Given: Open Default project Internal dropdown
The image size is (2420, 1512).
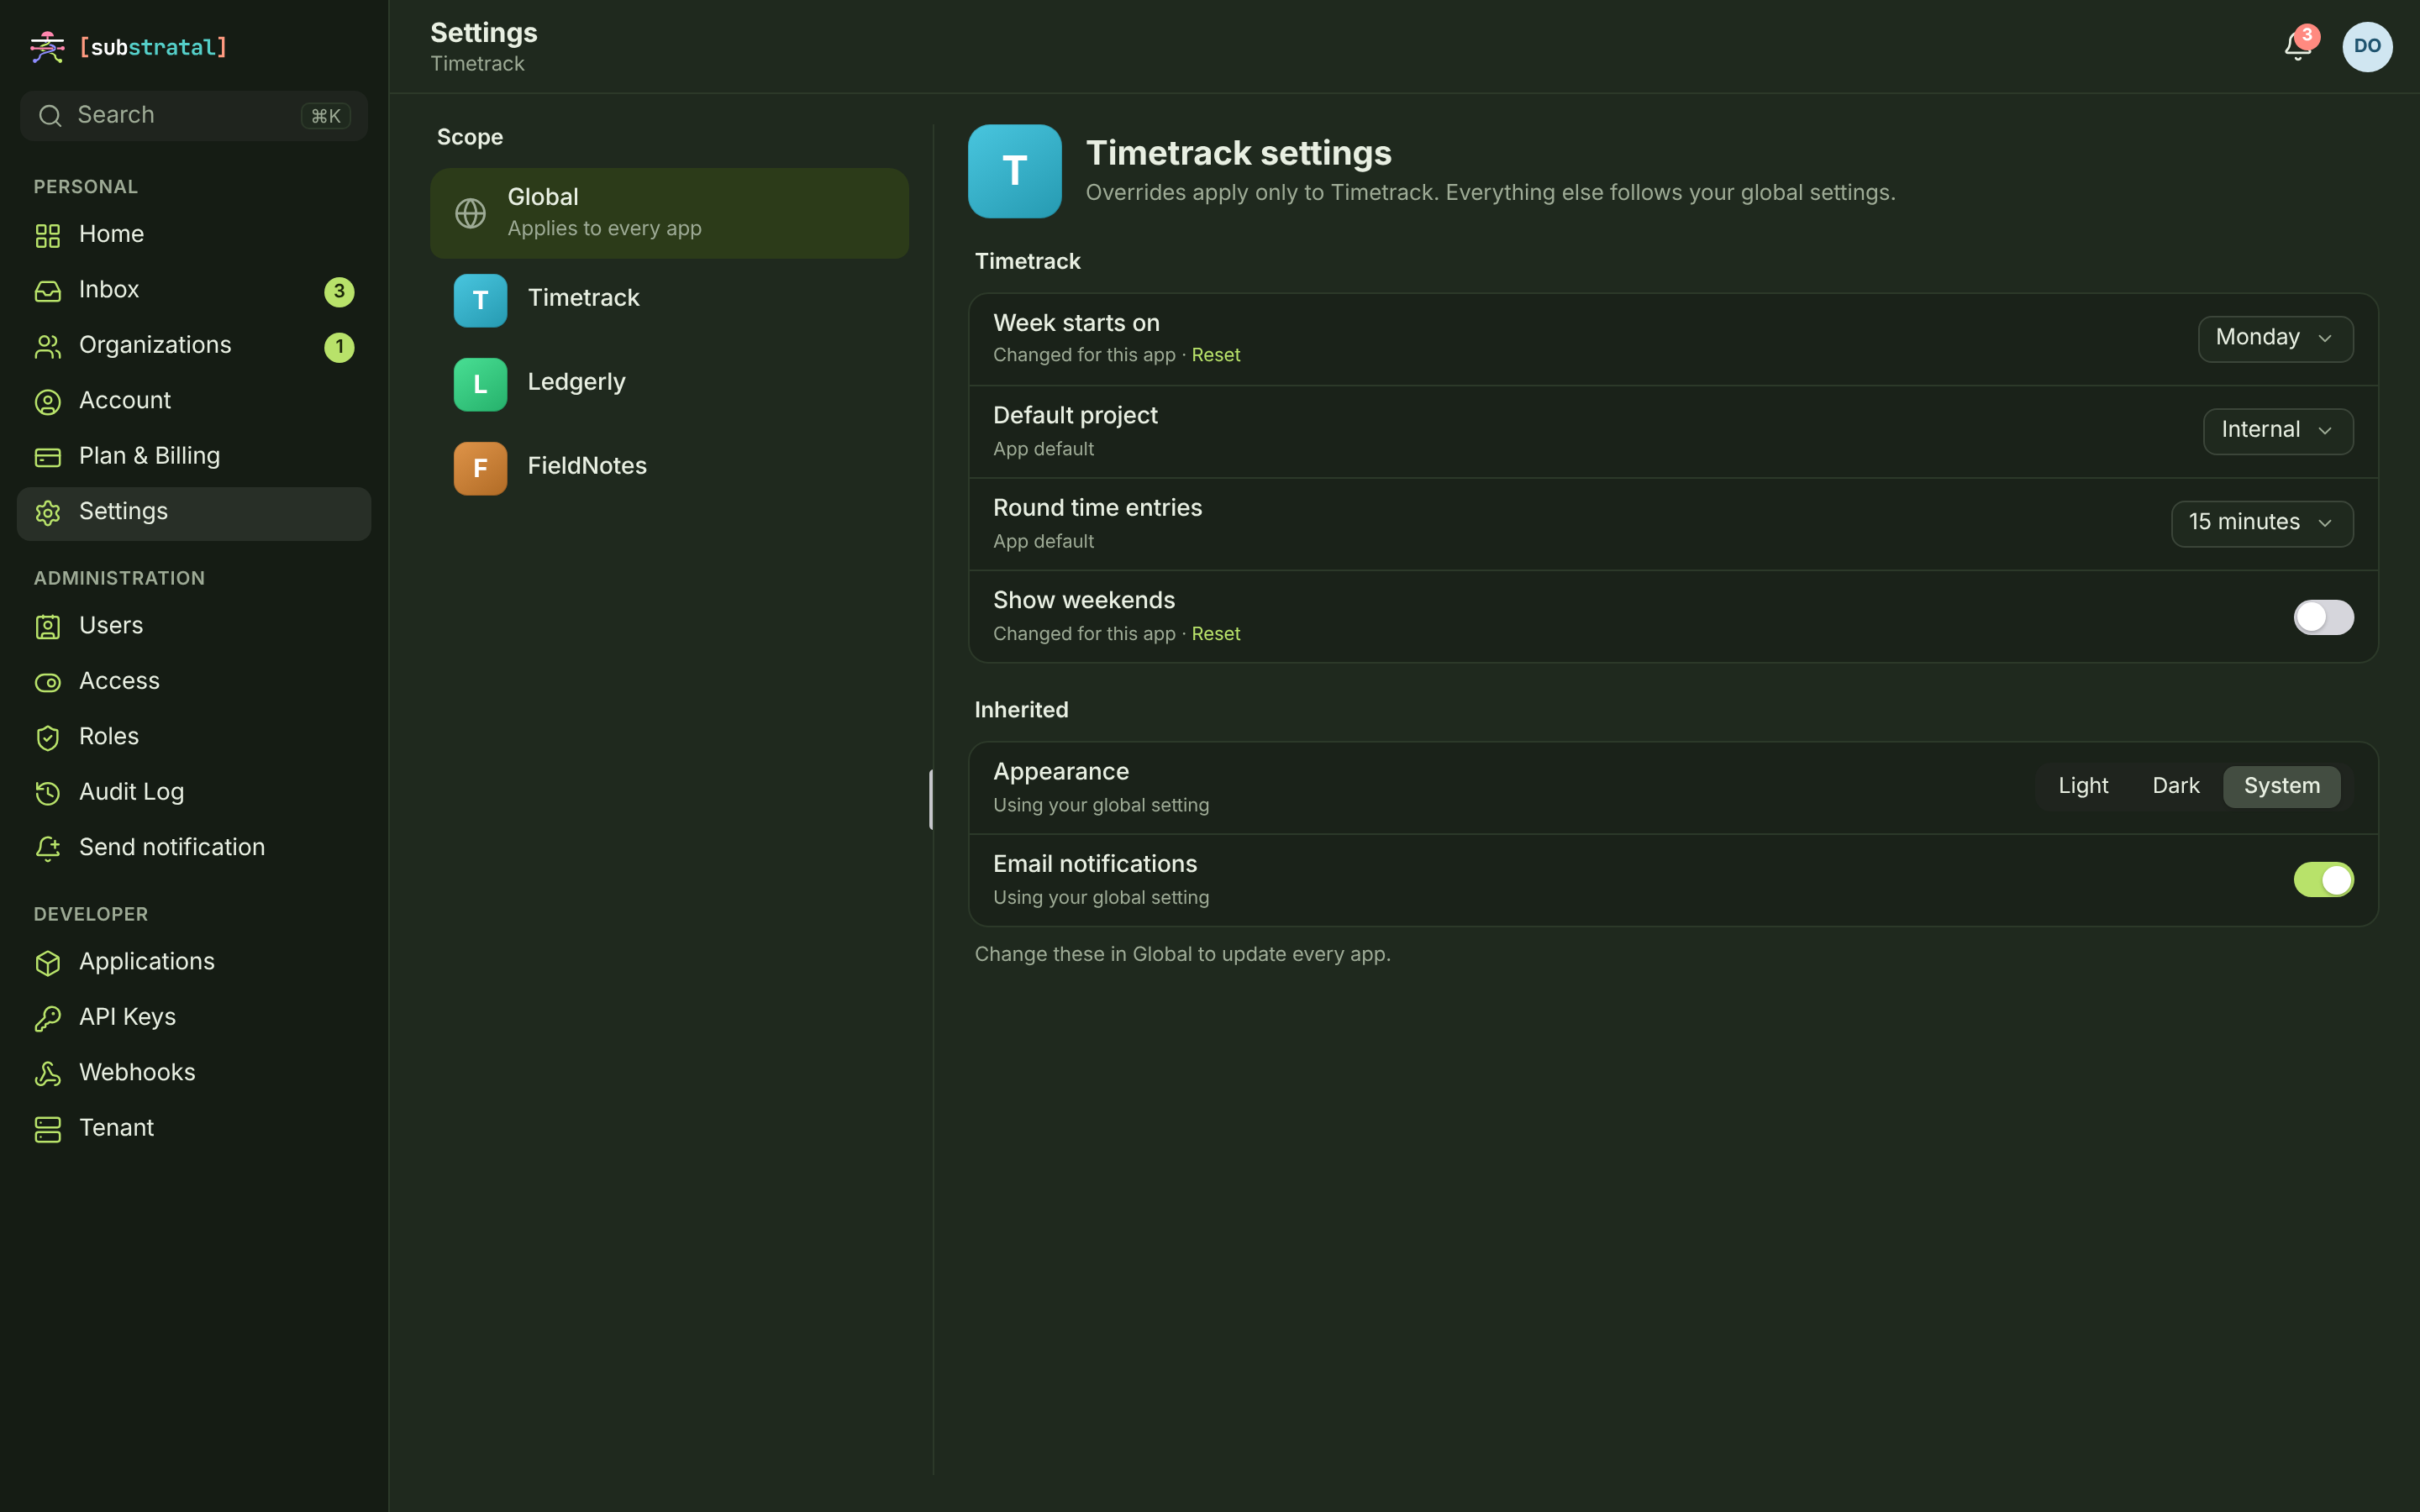Looking at the screenshot, I should pos(2278,431).
